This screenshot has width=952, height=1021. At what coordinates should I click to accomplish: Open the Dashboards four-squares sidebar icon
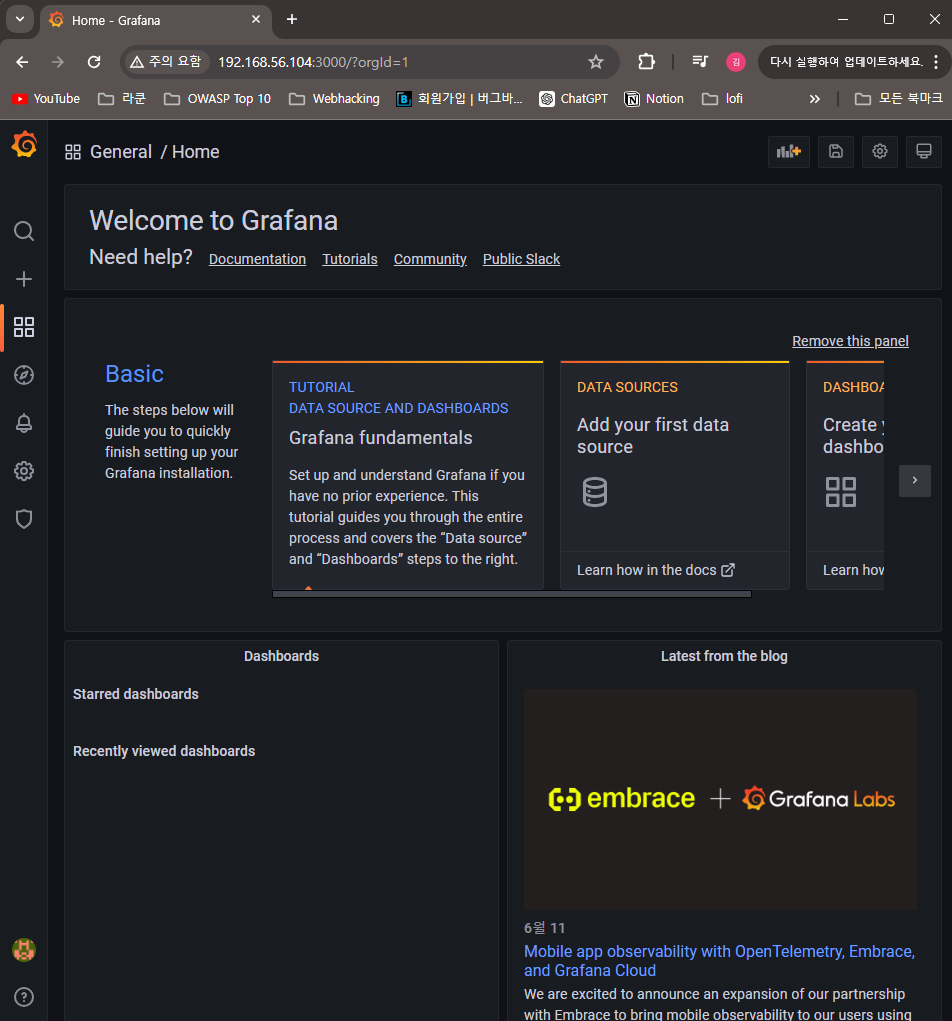[x=24, y=327]
